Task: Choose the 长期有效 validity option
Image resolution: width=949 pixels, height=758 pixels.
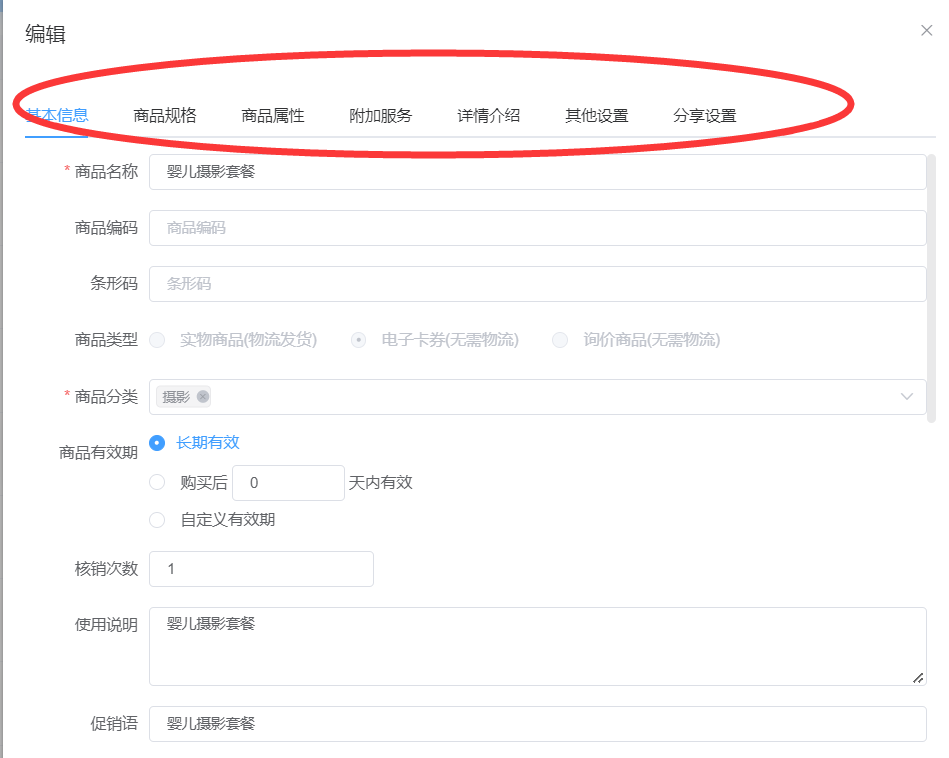Action: 157,443
